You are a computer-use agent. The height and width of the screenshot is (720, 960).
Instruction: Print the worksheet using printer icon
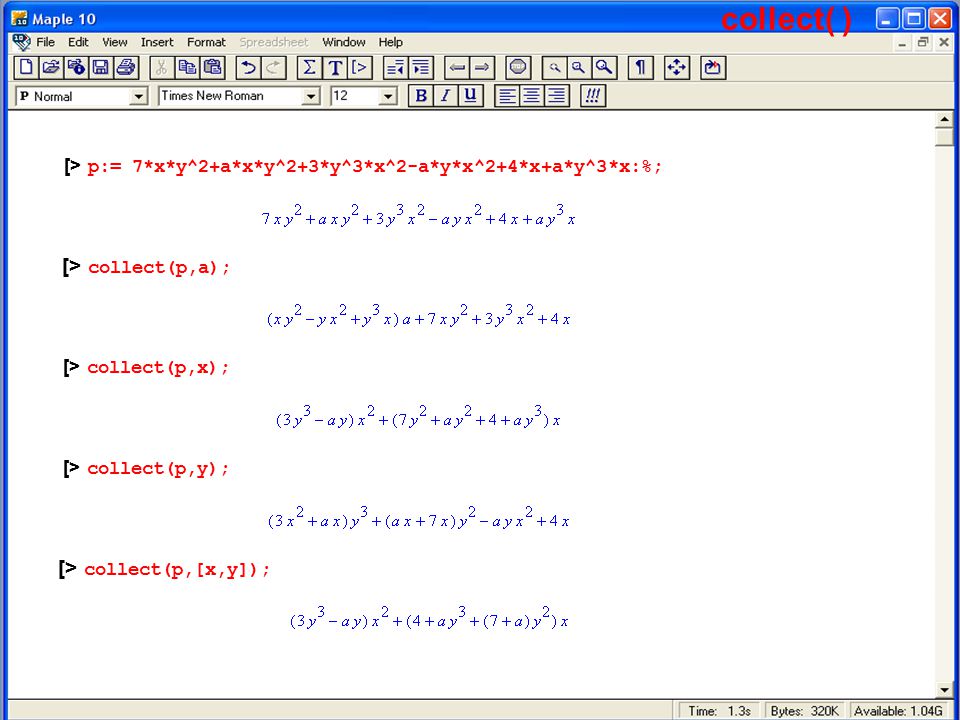click(126, 67)
